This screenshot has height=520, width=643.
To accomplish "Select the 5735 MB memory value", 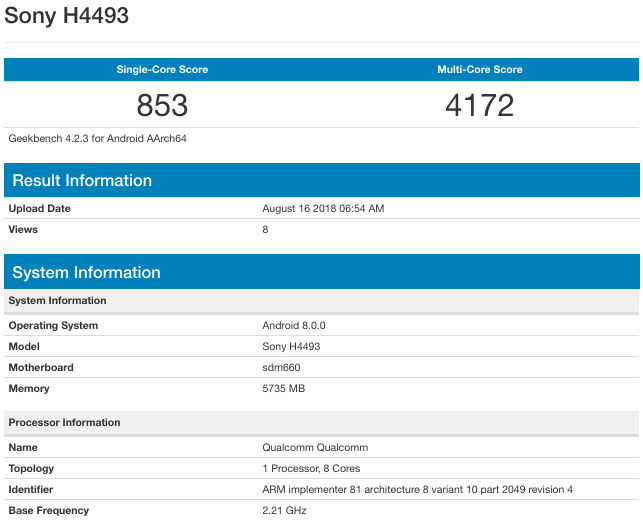I will [284, 388].
